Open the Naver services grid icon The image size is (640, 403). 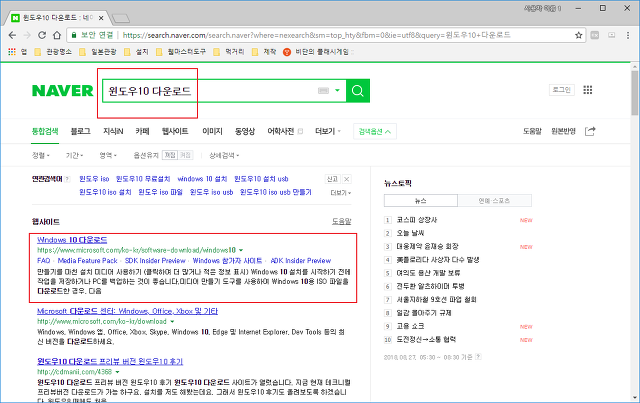[587, 90]
